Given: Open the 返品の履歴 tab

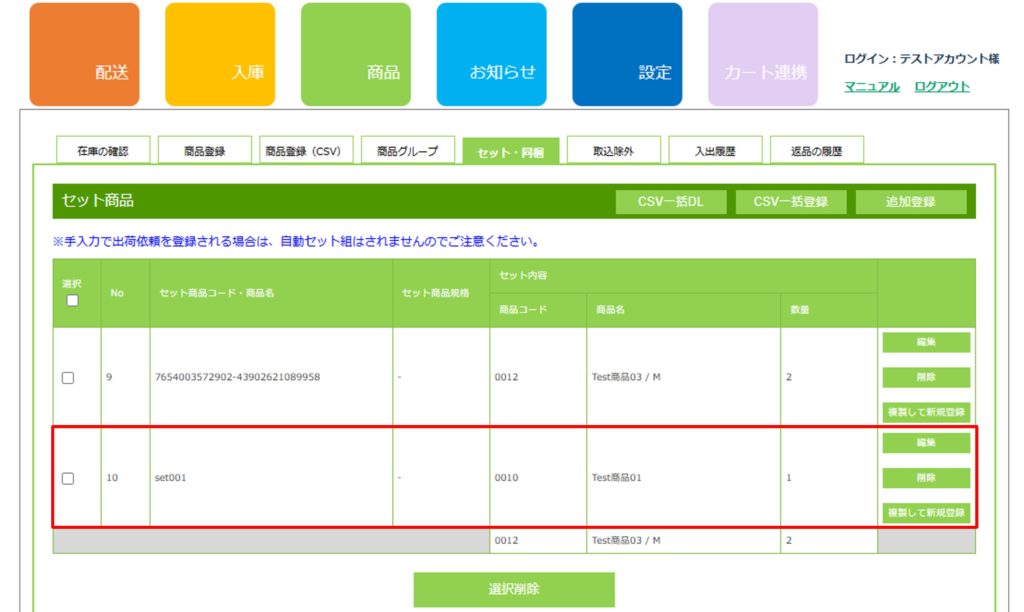Looking at the screenshot, I should coord(816,151).
